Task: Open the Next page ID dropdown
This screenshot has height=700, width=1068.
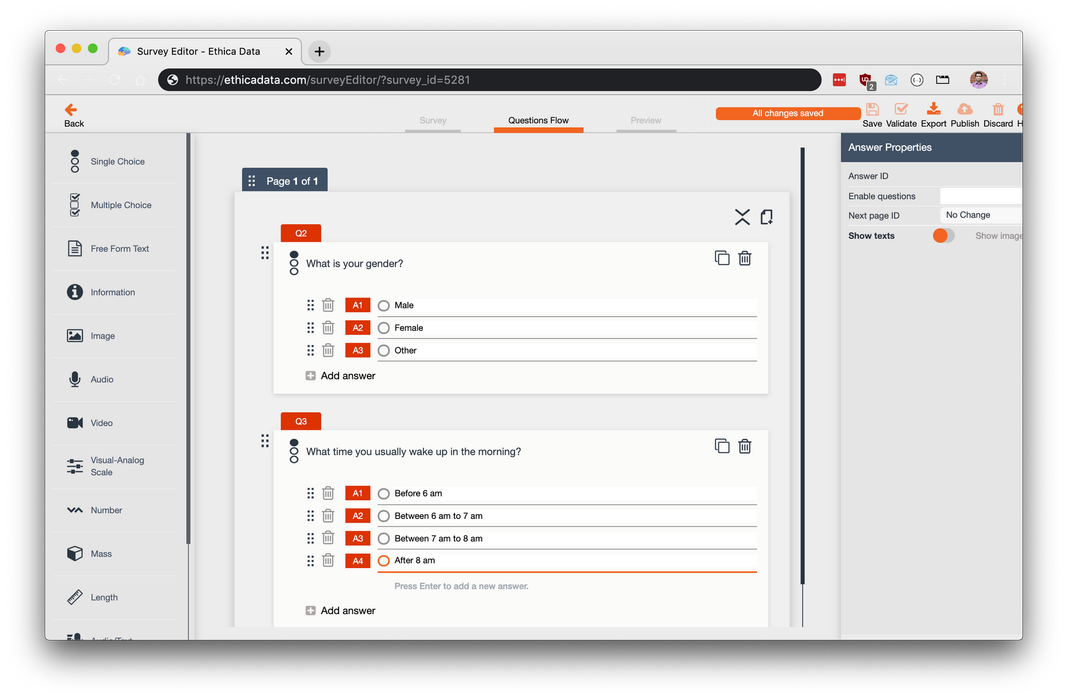Action: [980, 215]
